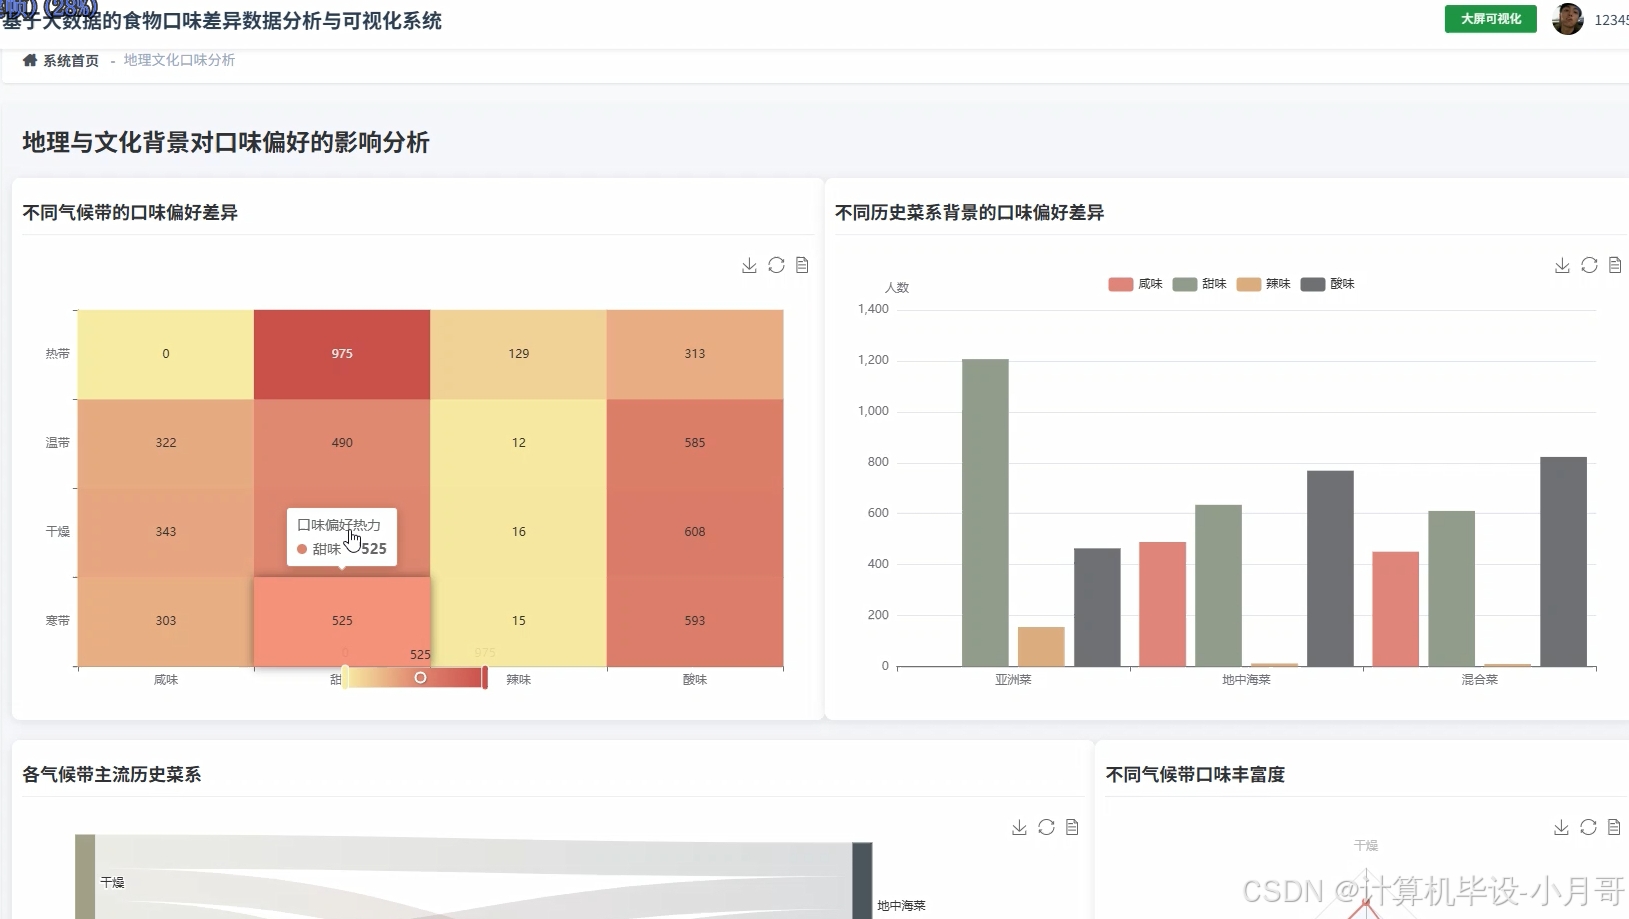Refresh the Sankey cuisine chart
The width and height of the screenshot is (1629, 919).
click(x=1046, y=827)
